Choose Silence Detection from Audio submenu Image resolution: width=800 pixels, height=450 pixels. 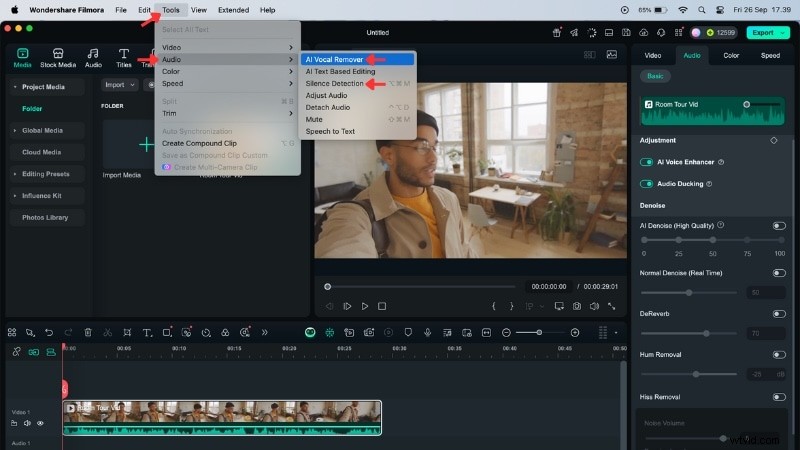[x=357, y=83]
